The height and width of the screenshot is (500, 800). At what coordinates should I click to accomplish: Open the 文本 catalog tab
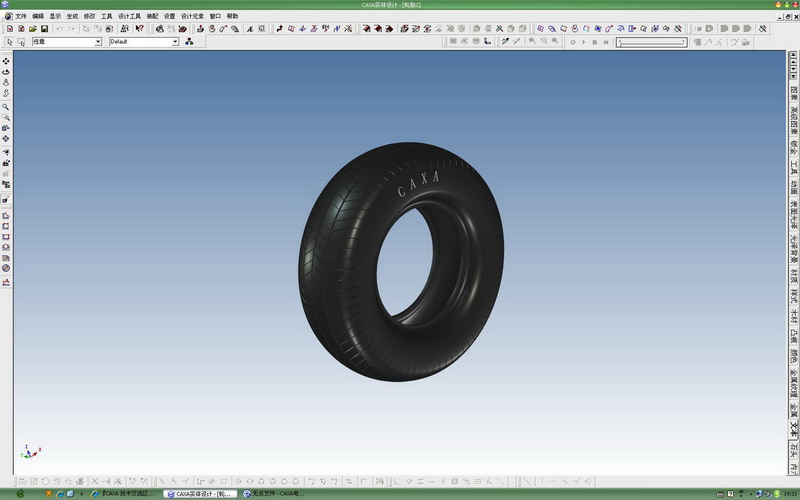[793, 427]
